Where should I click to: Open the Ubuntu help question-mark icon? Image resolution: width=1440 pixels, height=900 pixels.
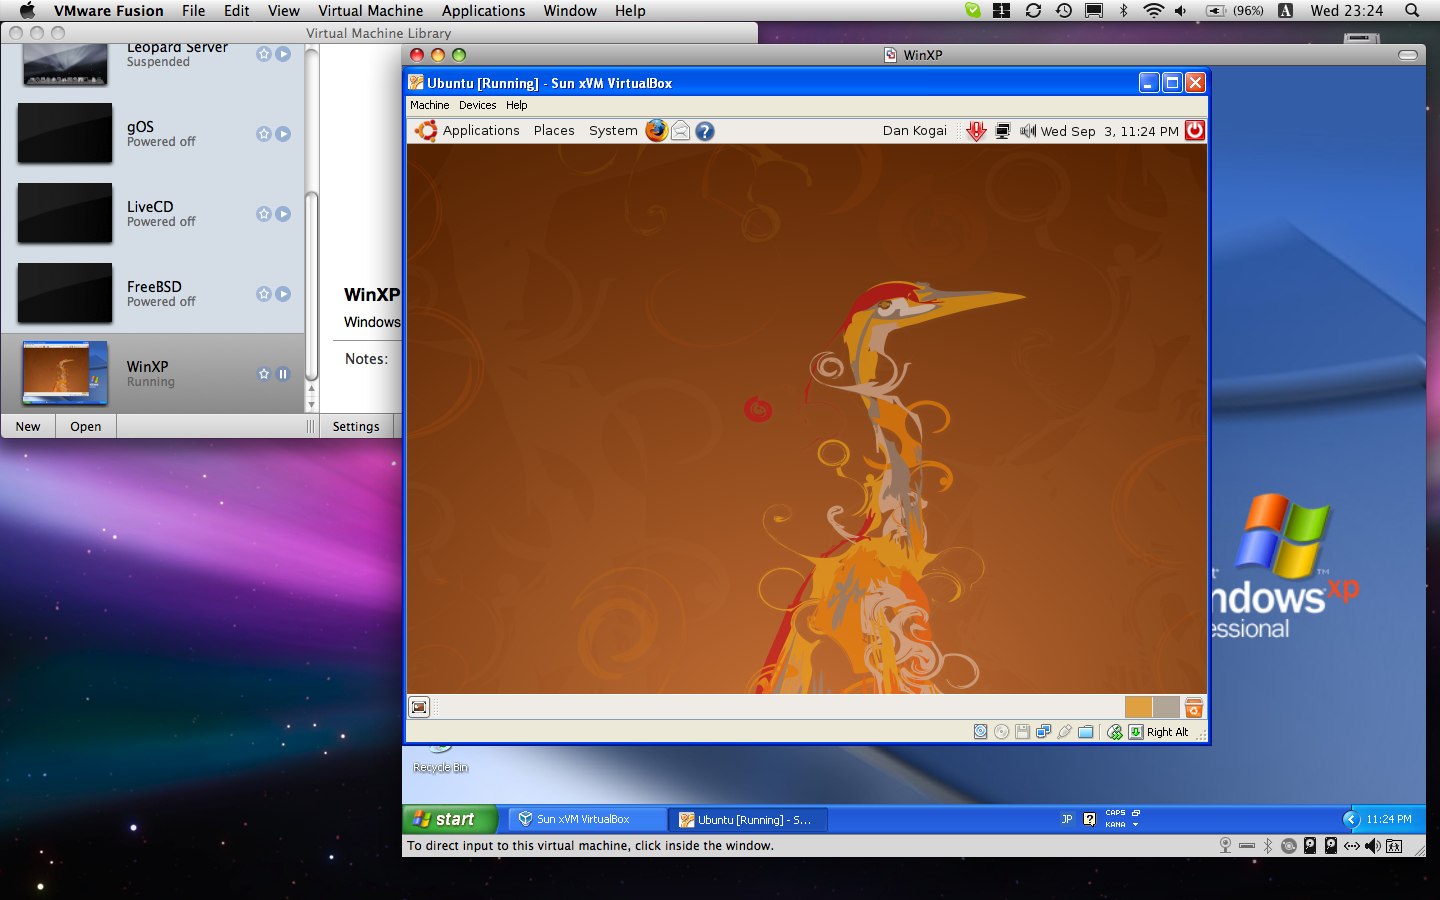pyautogui.click(x=705, y=131)
